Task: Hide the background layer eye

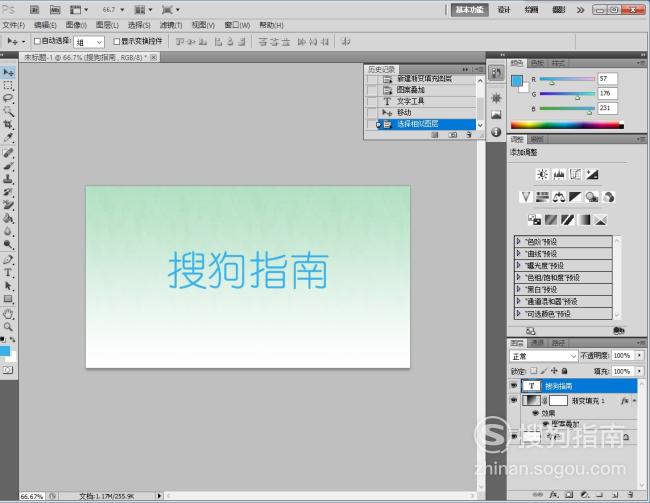Action: [514, 436]
